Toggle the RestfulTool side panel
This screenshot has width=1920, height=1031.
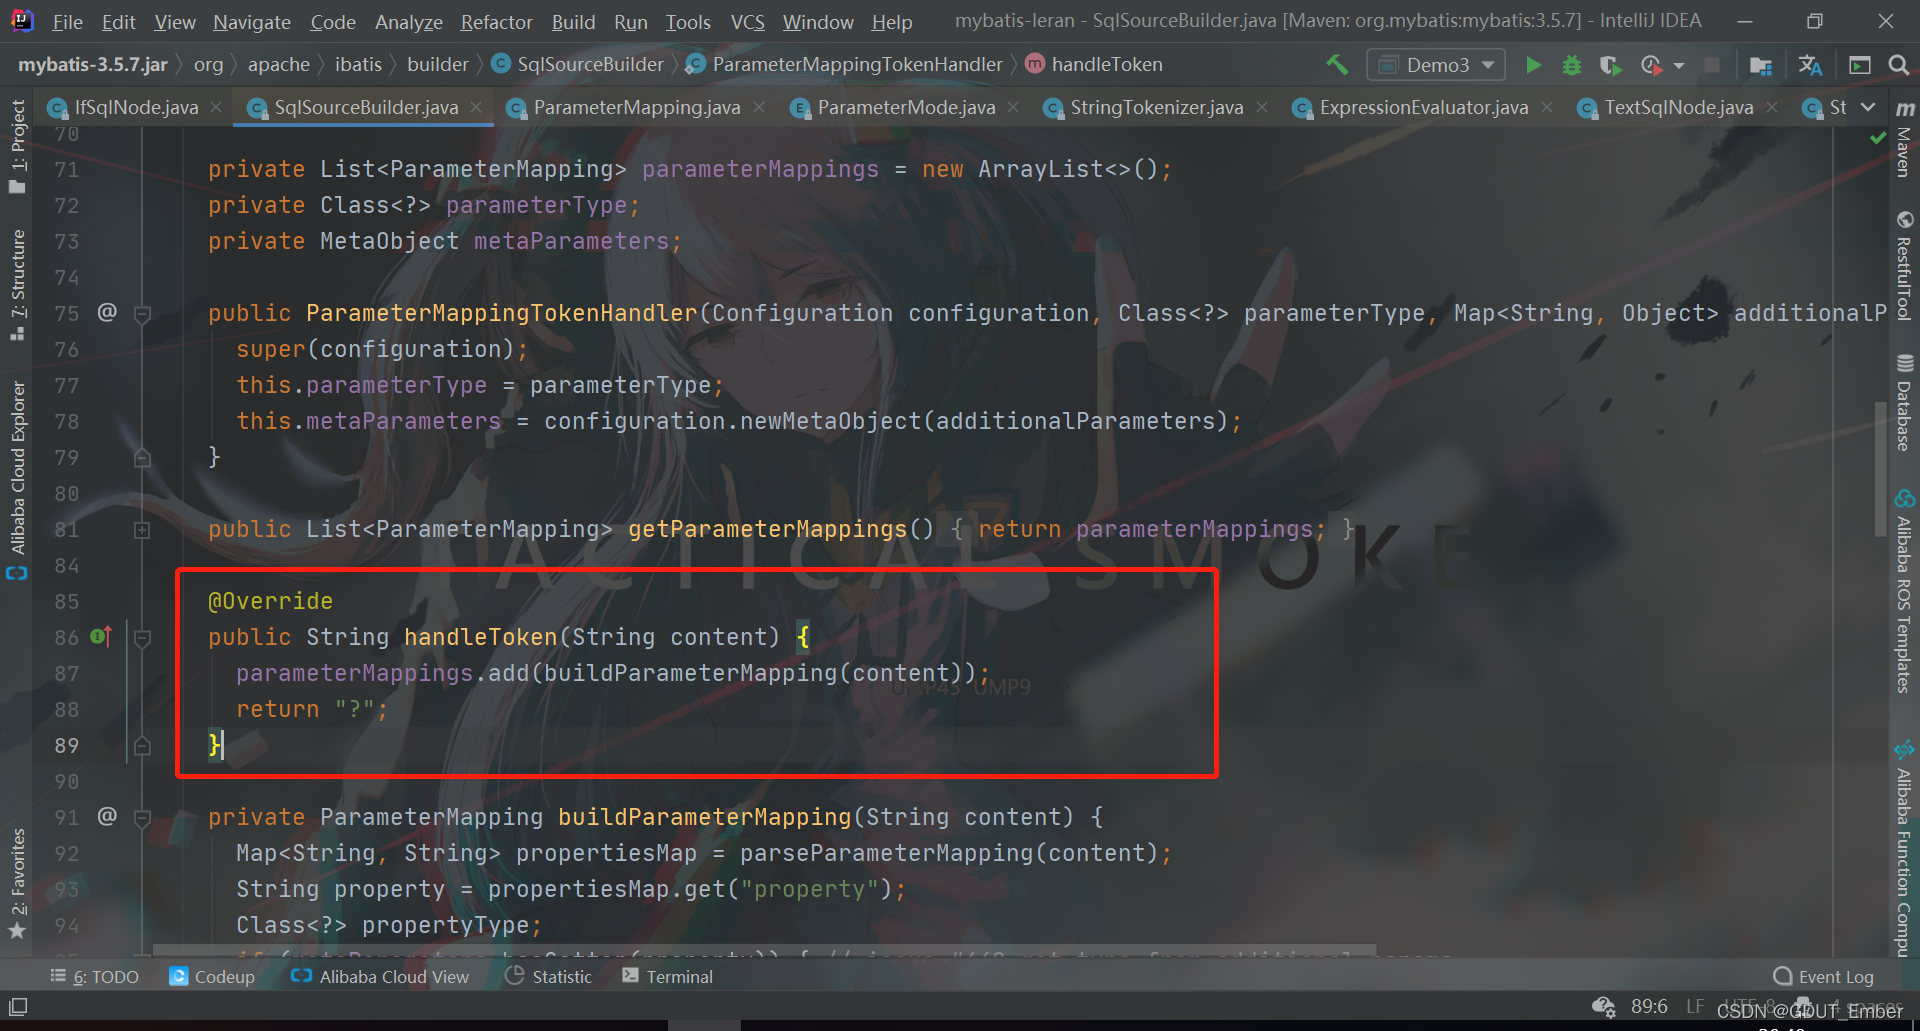pos(1904,266)
